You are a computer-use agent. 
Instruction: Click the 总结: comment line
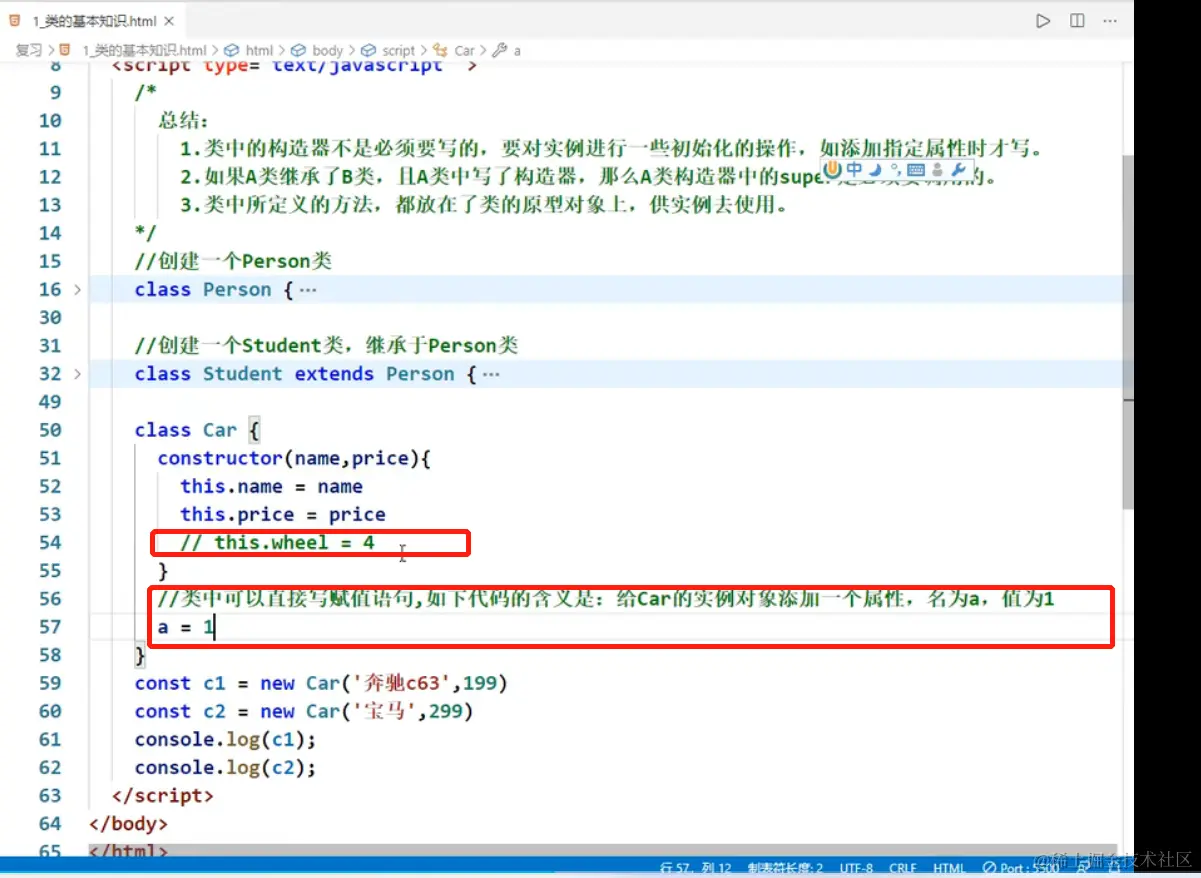[x=183, y=121]
